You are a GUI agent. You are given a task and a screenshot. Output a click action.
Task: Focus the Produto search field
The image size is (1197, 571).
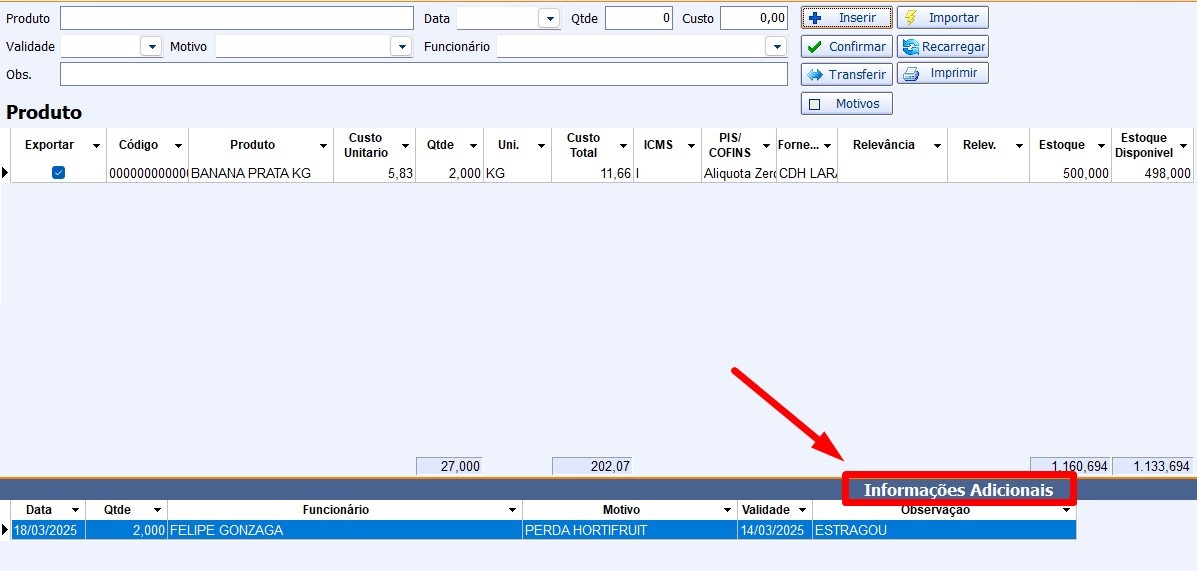click(x=236, y=19)
